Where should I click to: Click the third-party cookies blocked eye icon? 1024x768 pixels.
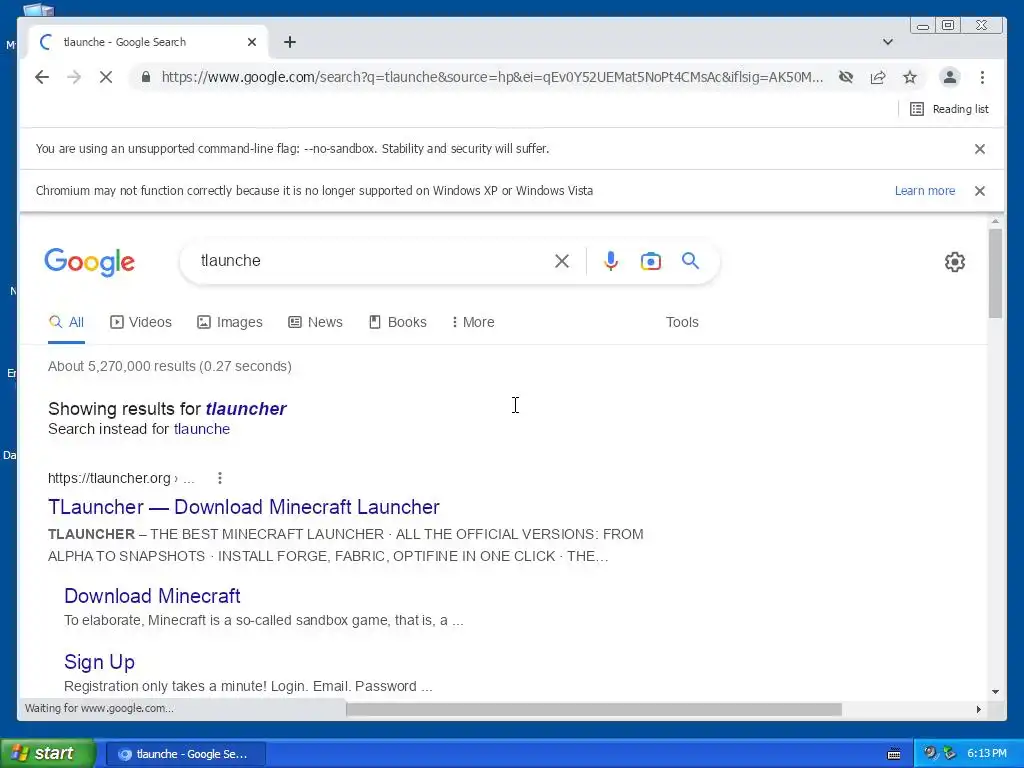(846, 77)
